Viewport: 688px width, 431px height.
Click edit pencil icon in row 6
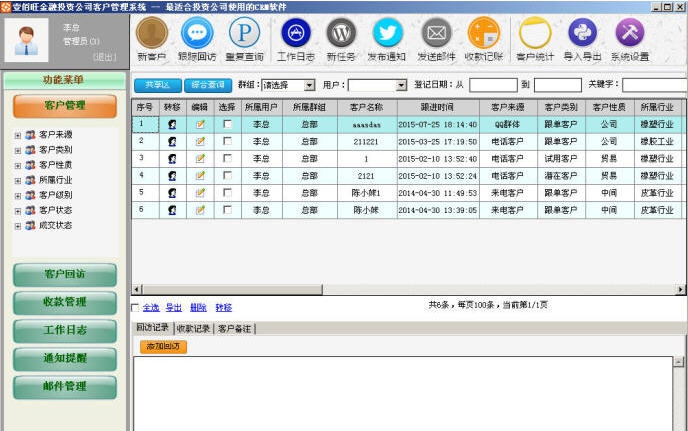[x=200, y=210]
